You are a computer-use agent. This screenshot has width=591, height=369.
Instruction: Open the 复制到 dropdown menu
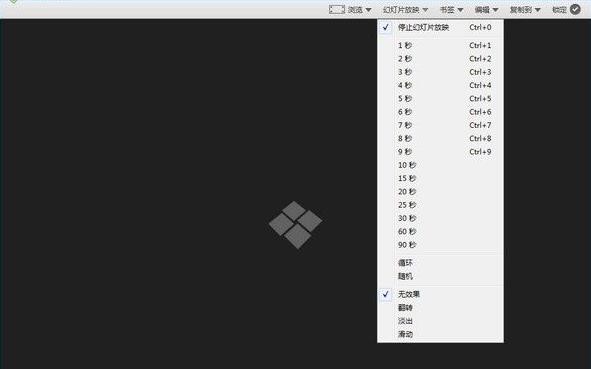(525, 10)
